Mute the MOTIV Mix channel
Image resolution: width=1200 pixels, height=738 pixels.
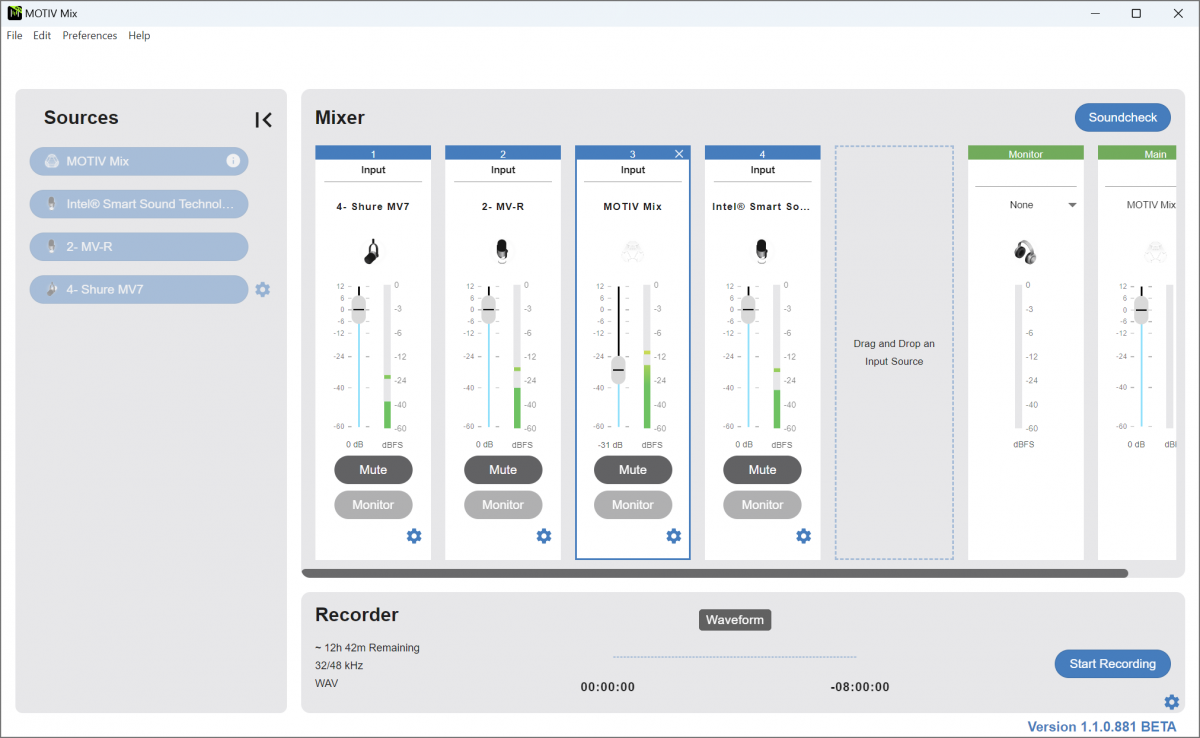coord(633,470)
